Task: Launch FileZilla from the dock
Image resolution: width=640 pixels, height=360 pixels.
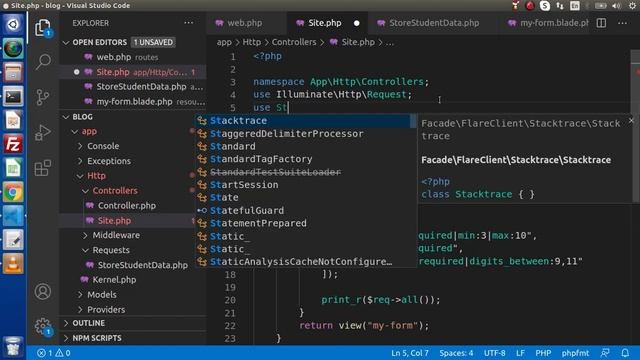Action: 13,144
